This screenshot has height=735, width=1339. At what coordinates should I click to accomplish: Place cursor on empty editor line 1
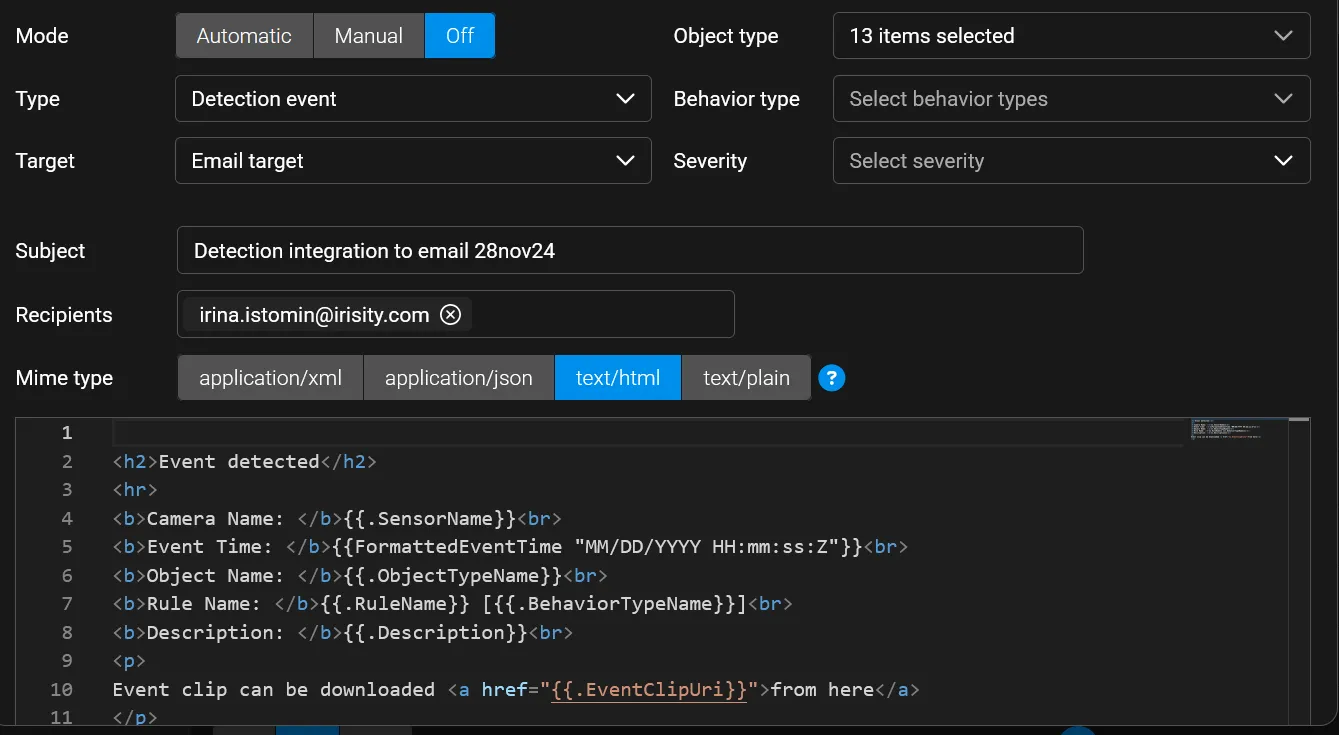point(648,433)
